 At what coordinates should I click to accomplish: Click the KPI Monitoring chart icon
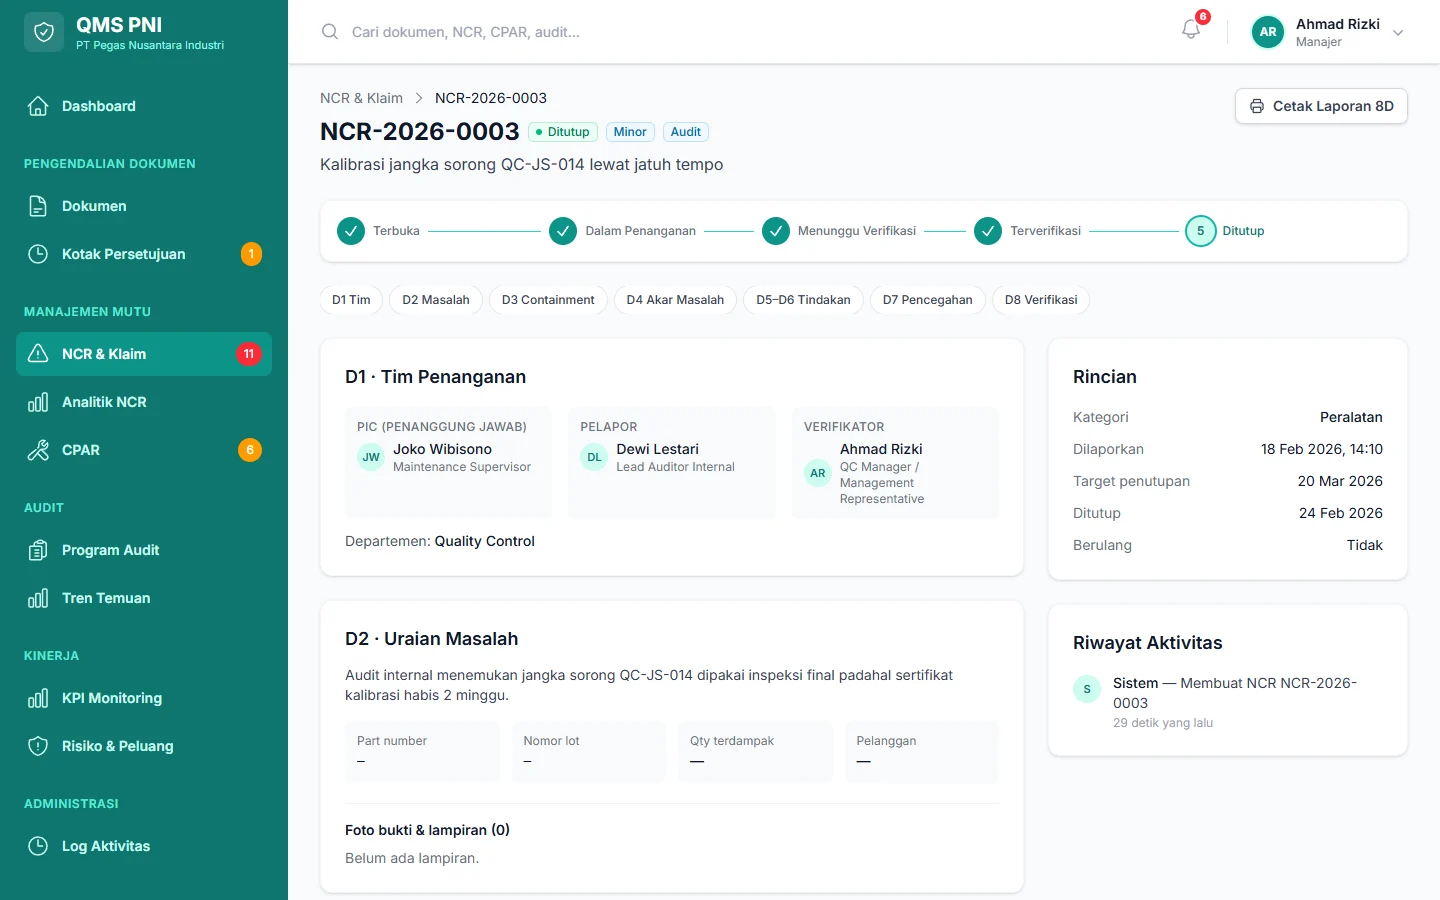pyautogui.click(x=38, y=698)
